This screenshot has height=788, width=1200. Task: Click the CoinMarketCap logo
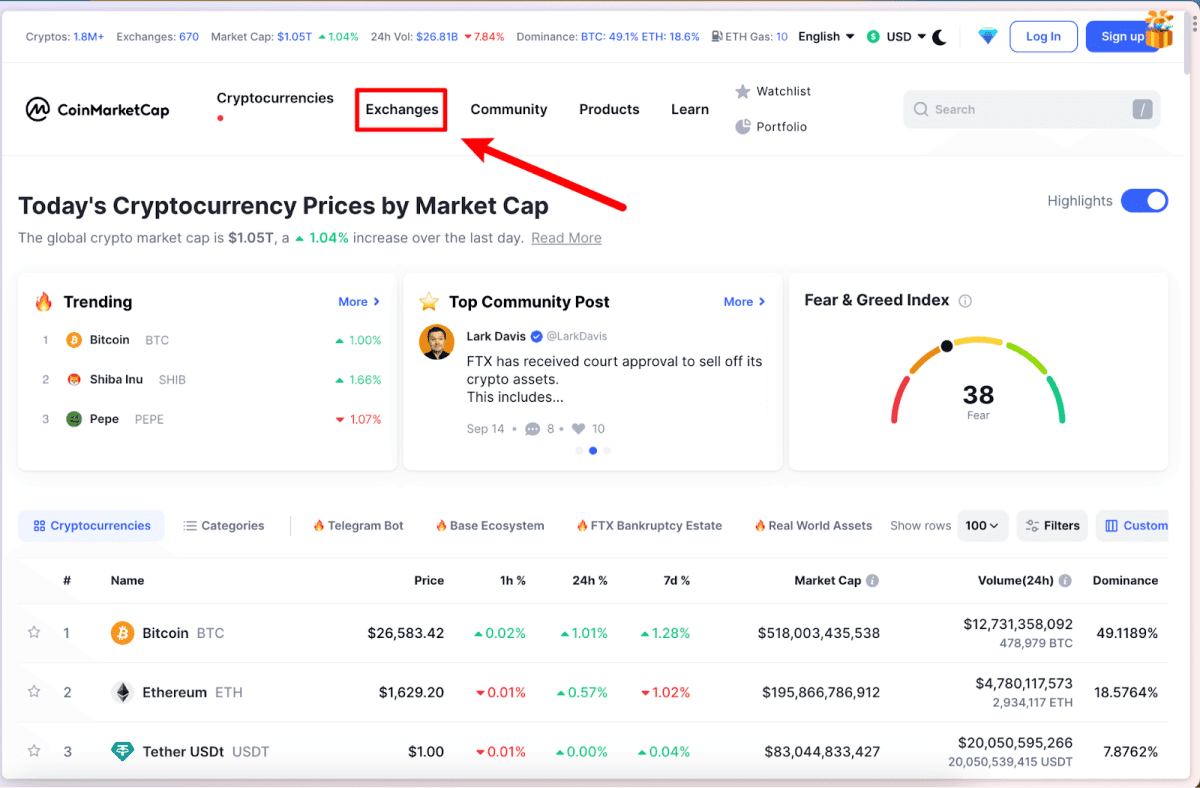(x=97, y=109)
